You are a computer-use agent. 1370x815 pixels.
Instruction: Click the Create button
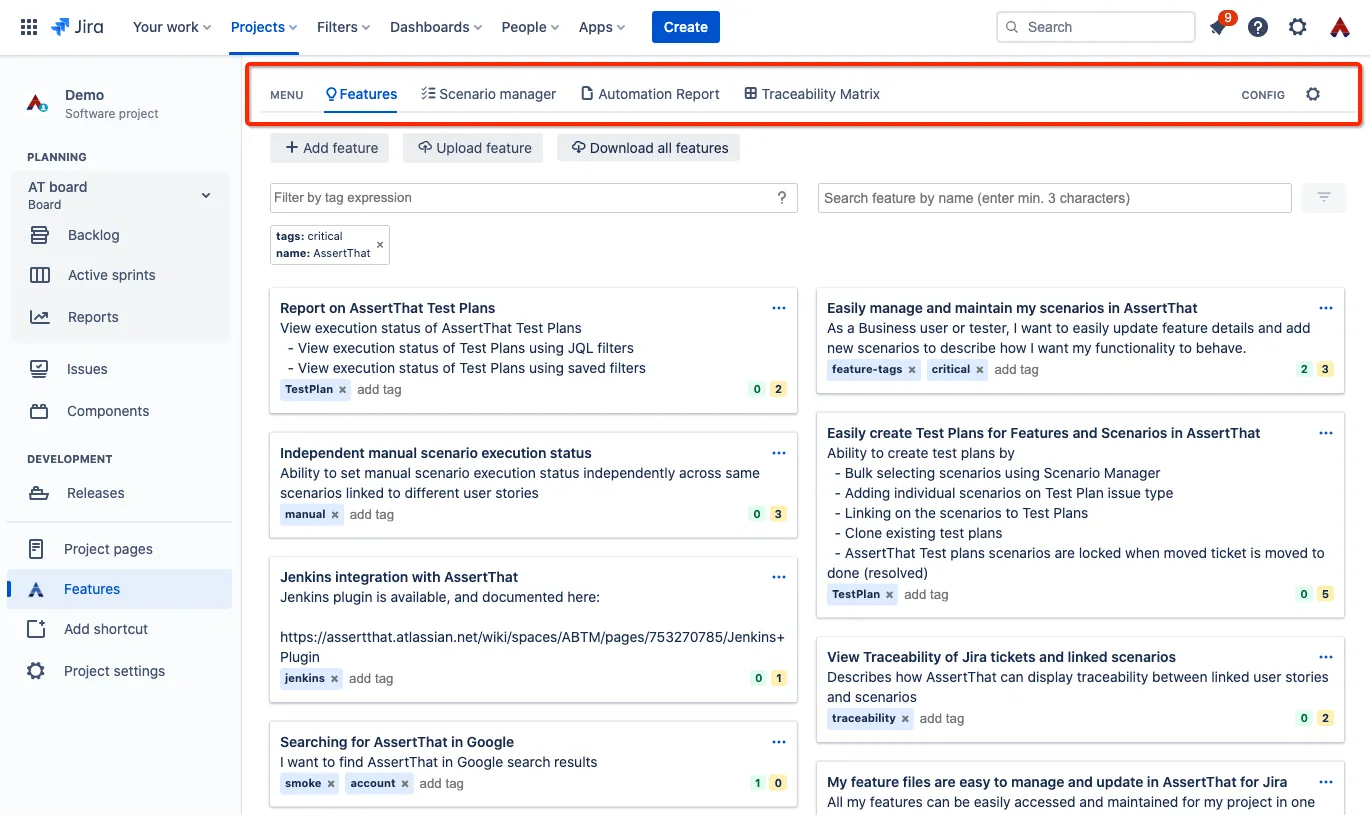[x=686, y=27]
